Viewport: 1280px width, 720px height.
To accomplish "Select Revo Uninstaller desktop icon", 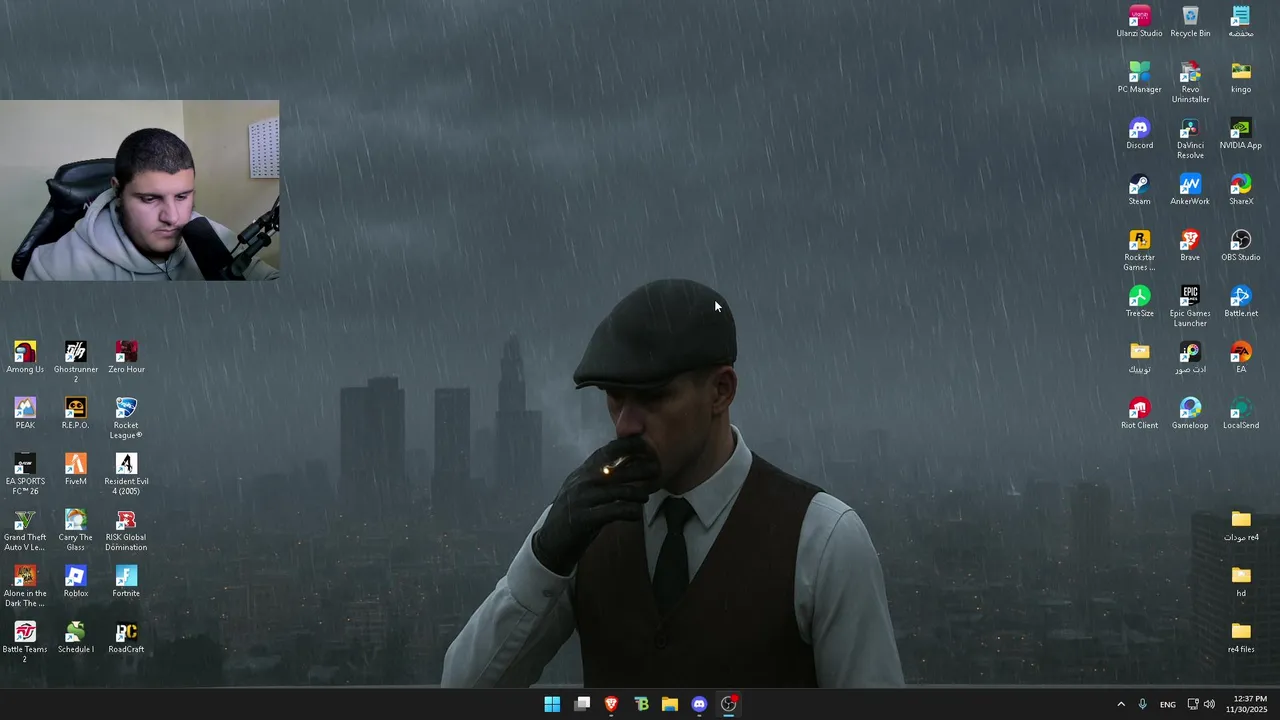I will [x=1190, y=81].
